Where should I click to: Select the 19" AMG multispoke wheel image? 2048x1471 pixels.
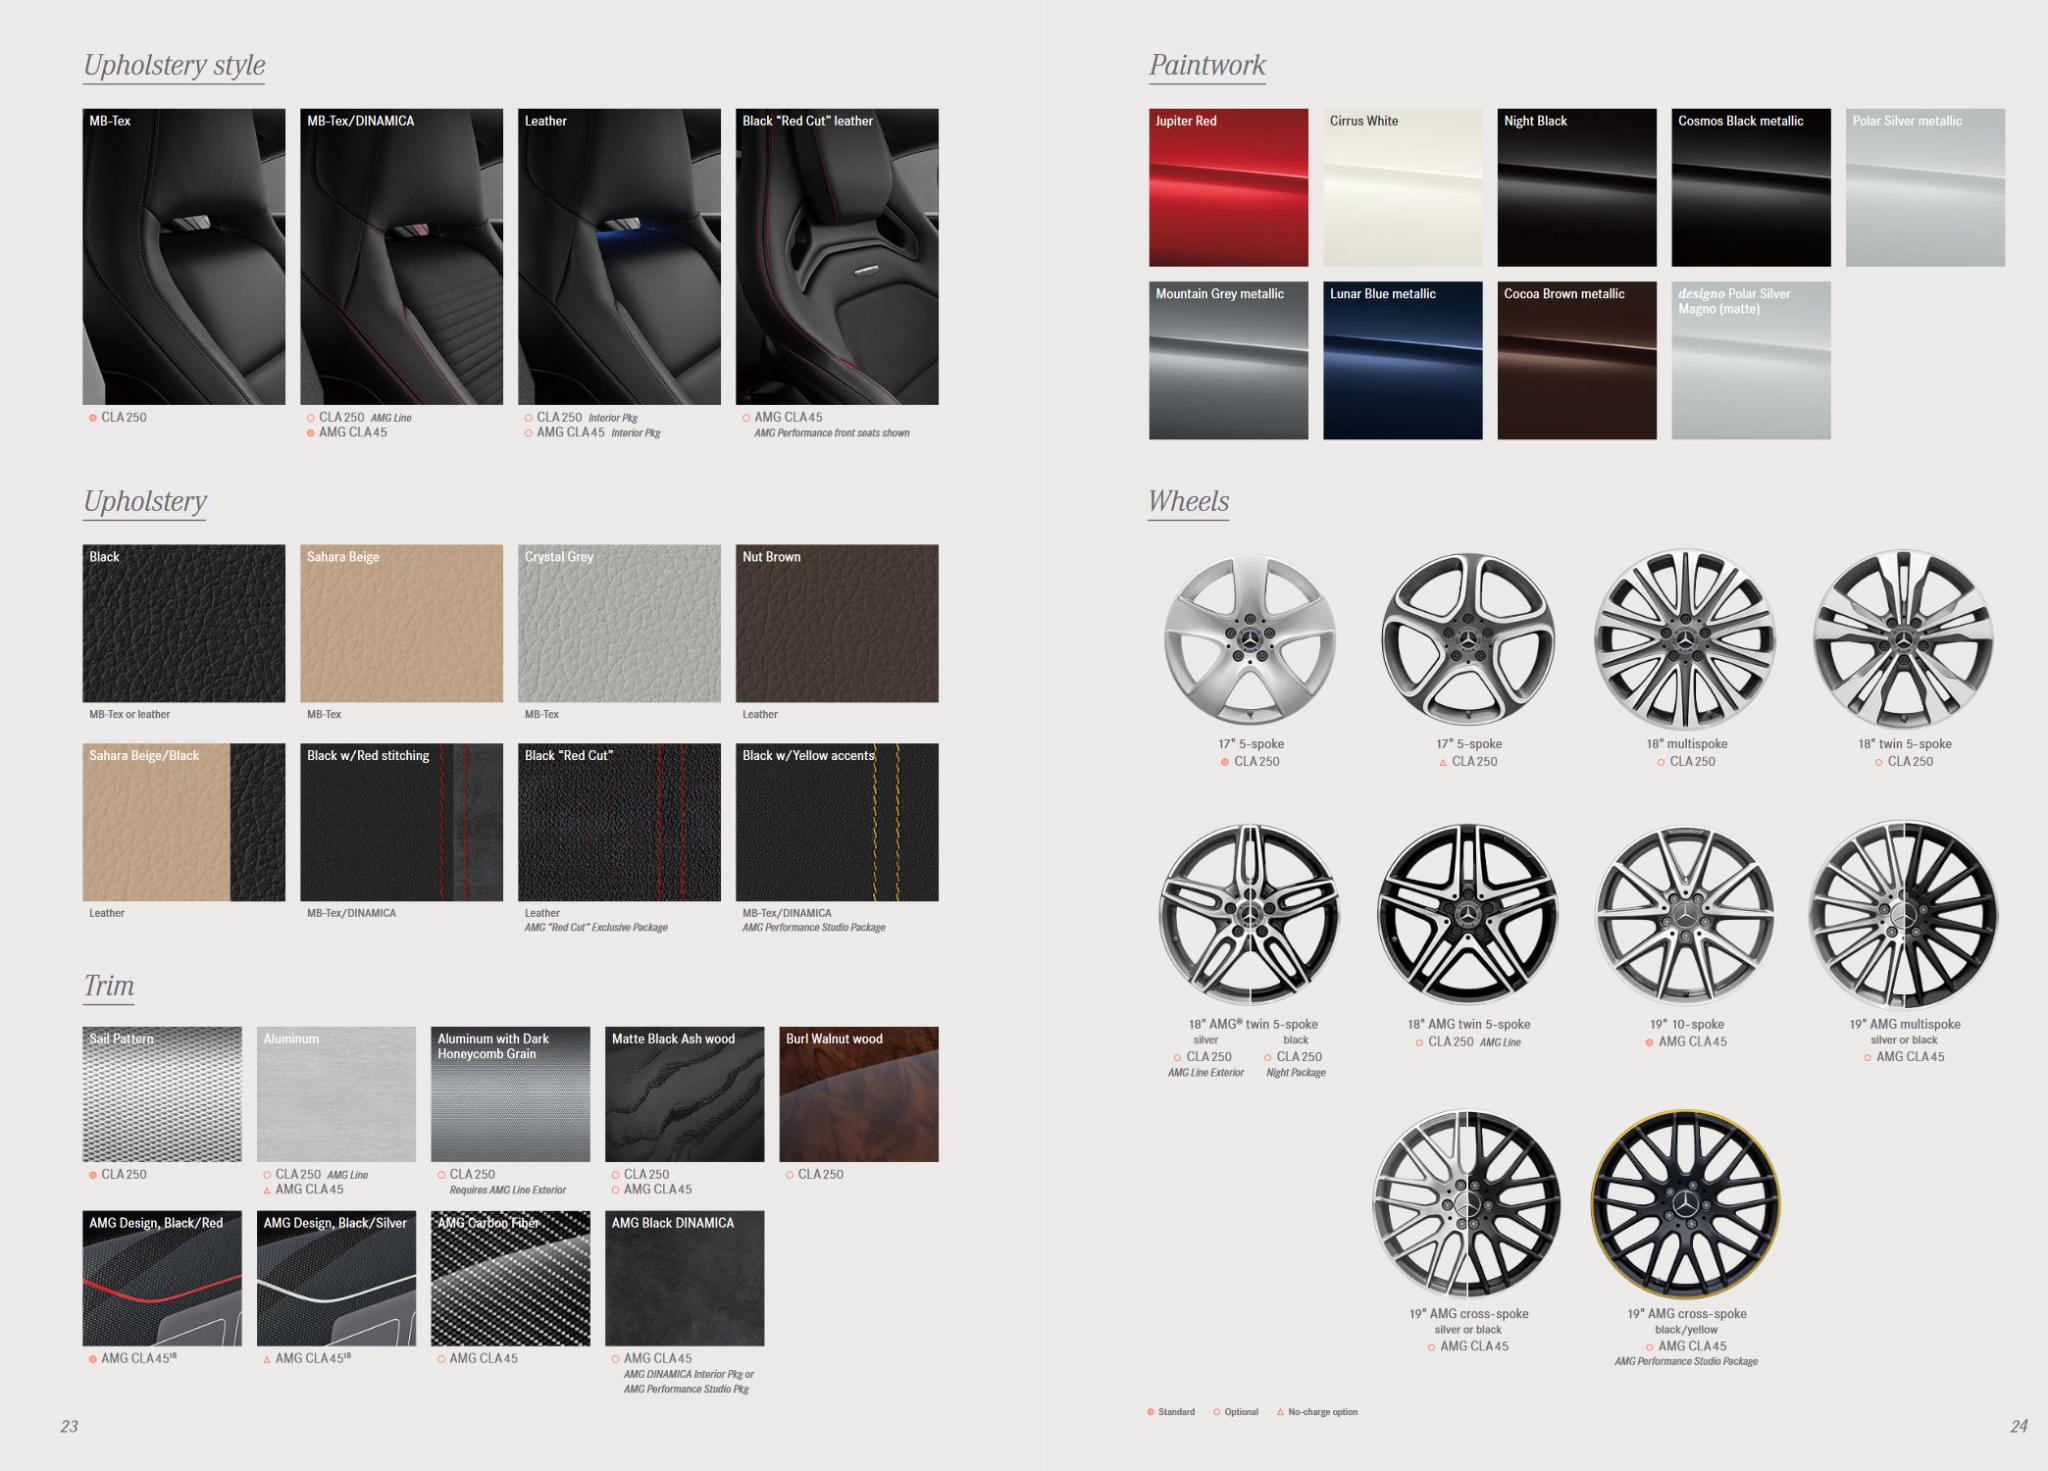[1904, 915]
